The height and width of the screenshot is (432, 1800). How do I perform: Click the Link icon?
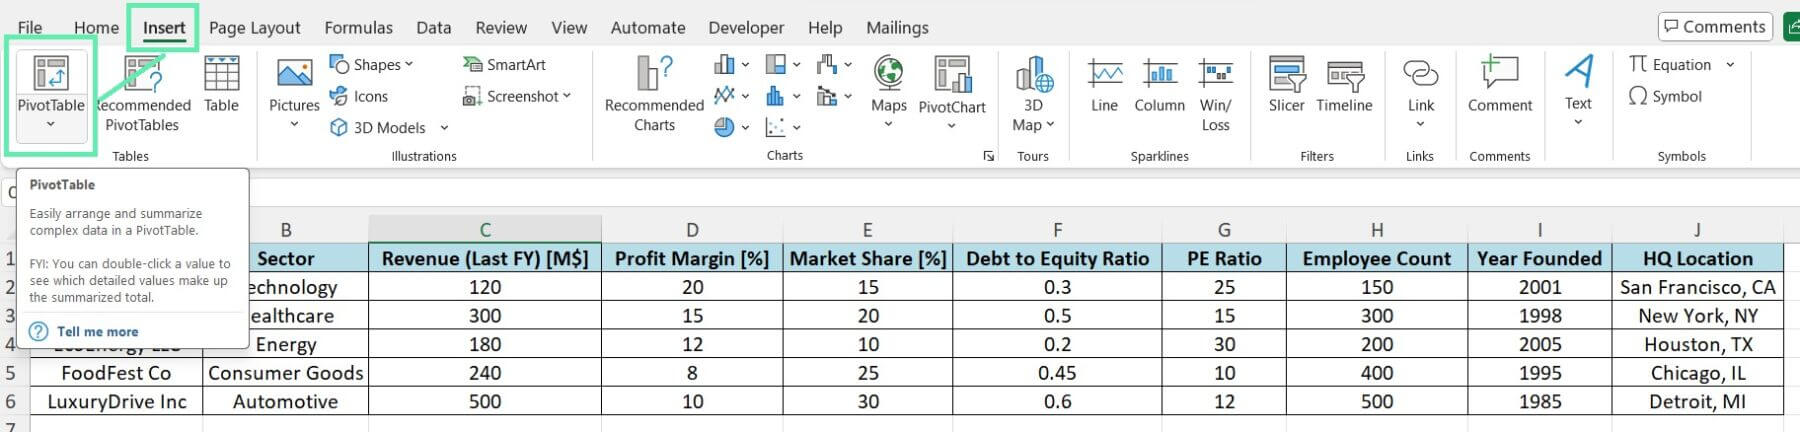[x=1420, y=73]
